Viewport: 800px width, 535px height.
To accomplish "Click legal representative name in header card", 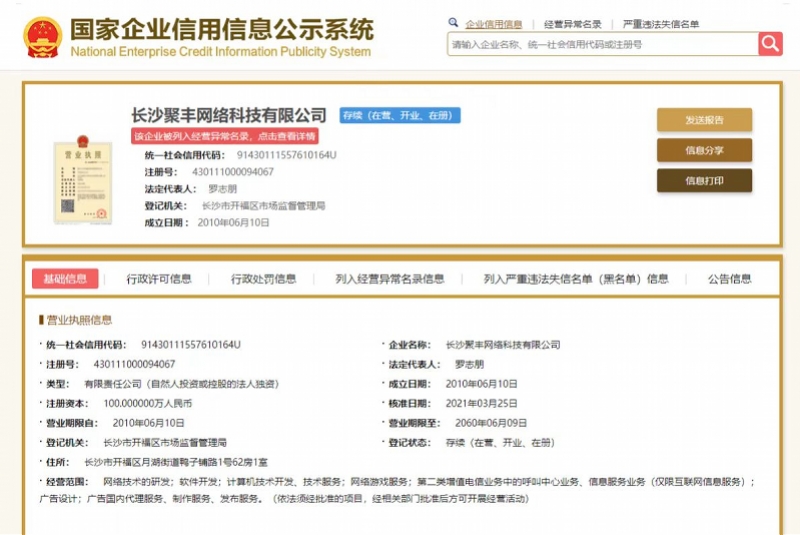I will [222, 189].
